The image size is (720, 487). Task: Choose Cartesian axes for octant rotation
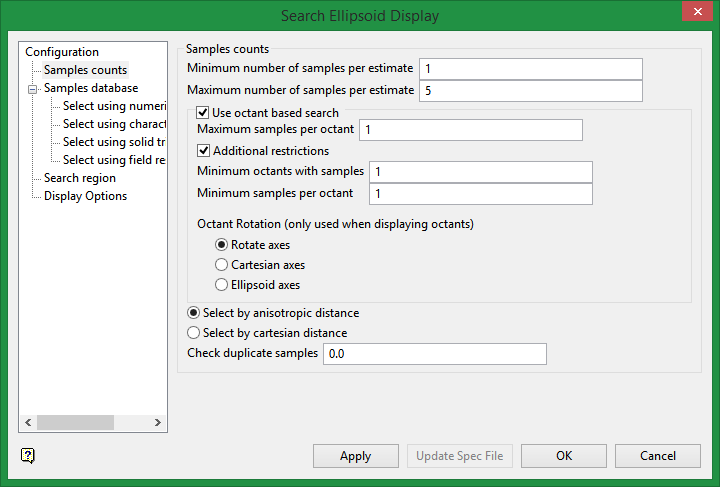pos(222,265)
